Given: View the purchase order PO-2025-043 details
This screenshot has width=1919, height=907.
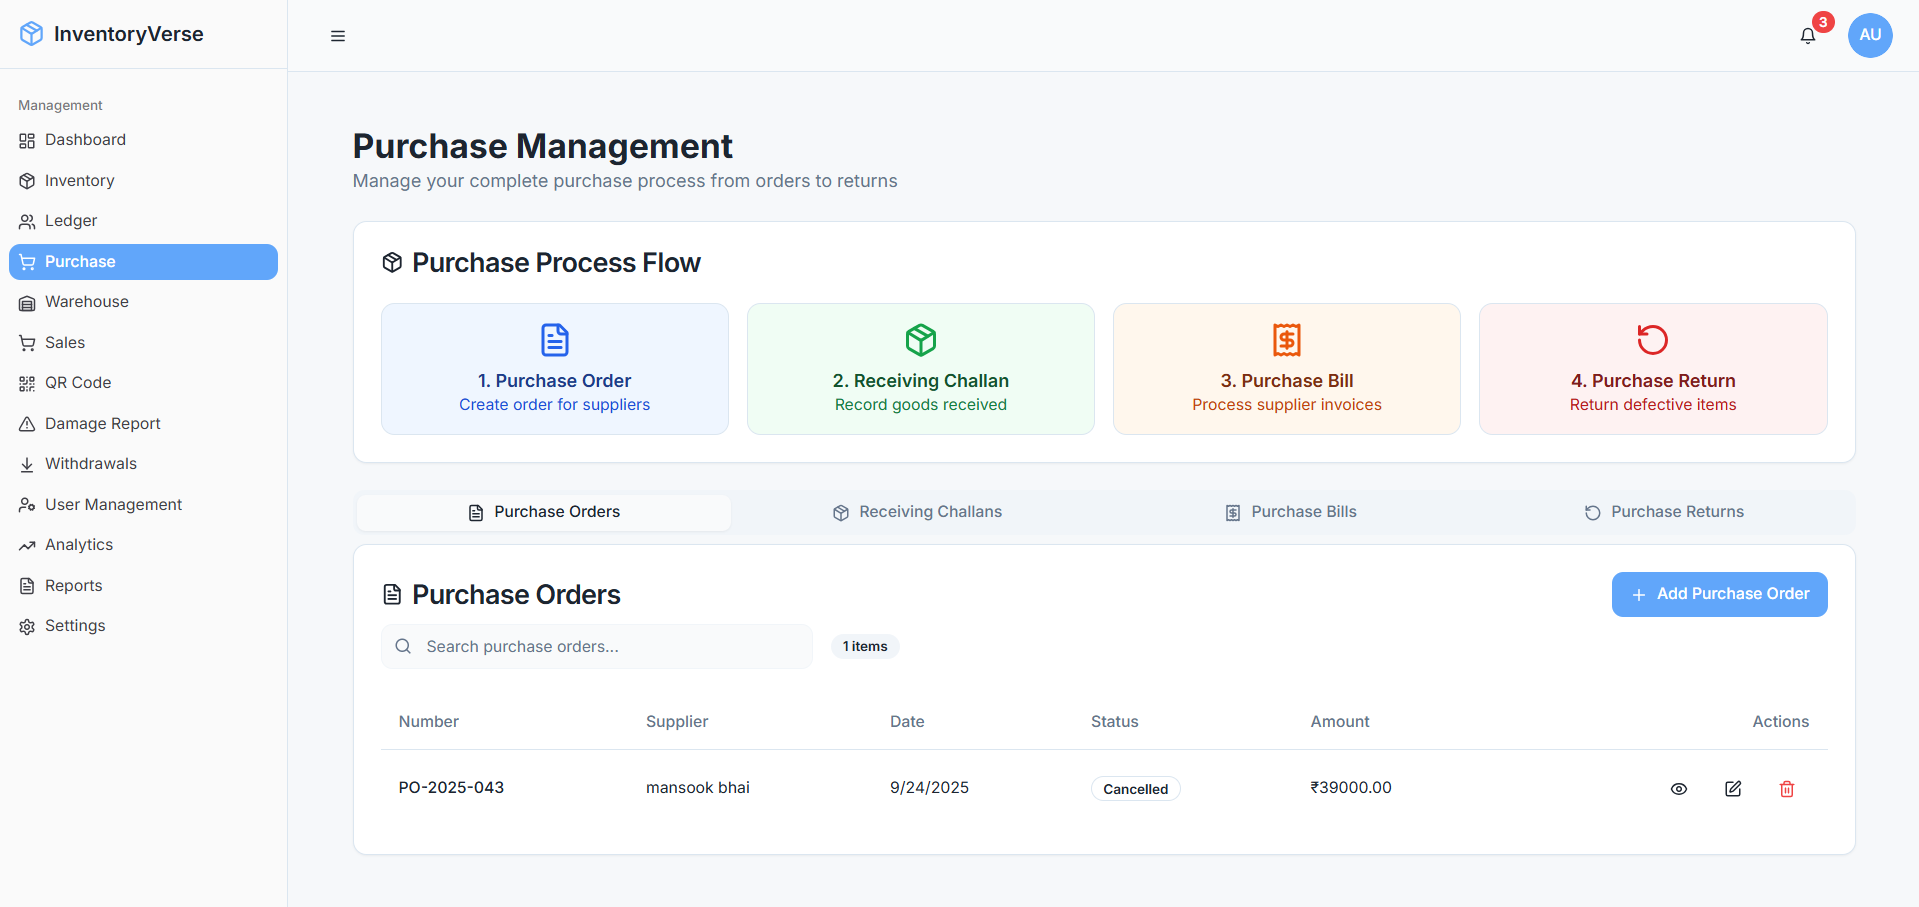Looking at the screenshot, I should pyautogui.click(x=1679, y=789).
